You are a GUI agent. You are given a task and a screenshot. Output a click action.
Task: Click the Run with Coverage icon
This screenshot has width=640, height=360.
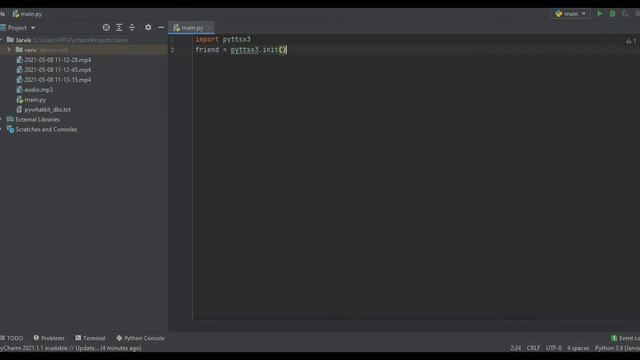point(625,13)
